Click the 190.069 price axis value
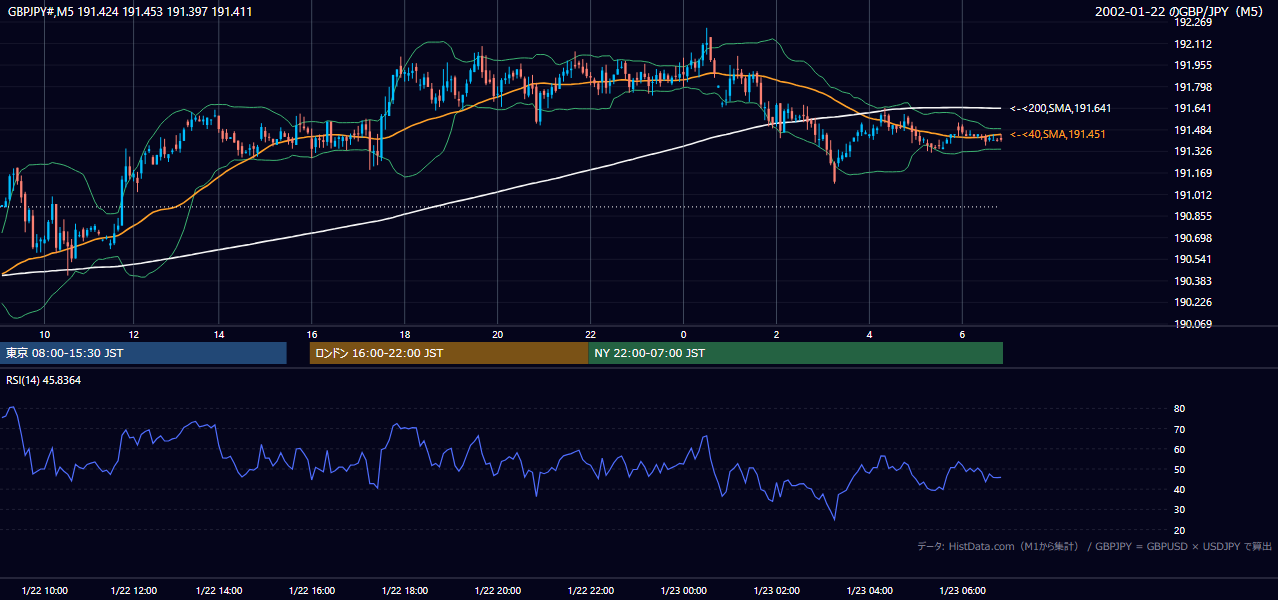The image size is (1278, 600). pyautogui.click(x=1193, y=324)
